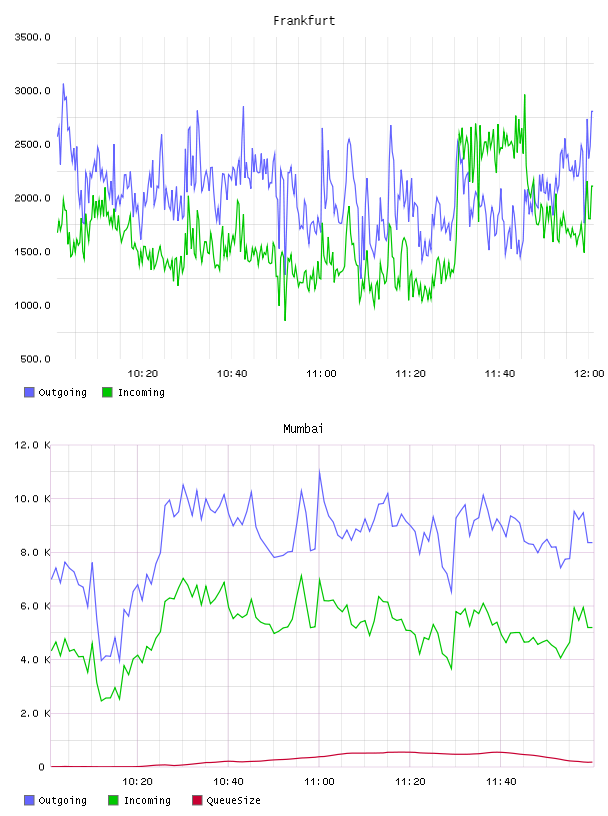
Task: Click the Frankfurt Incoming peak near 3000 around 11:45
Action: (x=524, y=95)
